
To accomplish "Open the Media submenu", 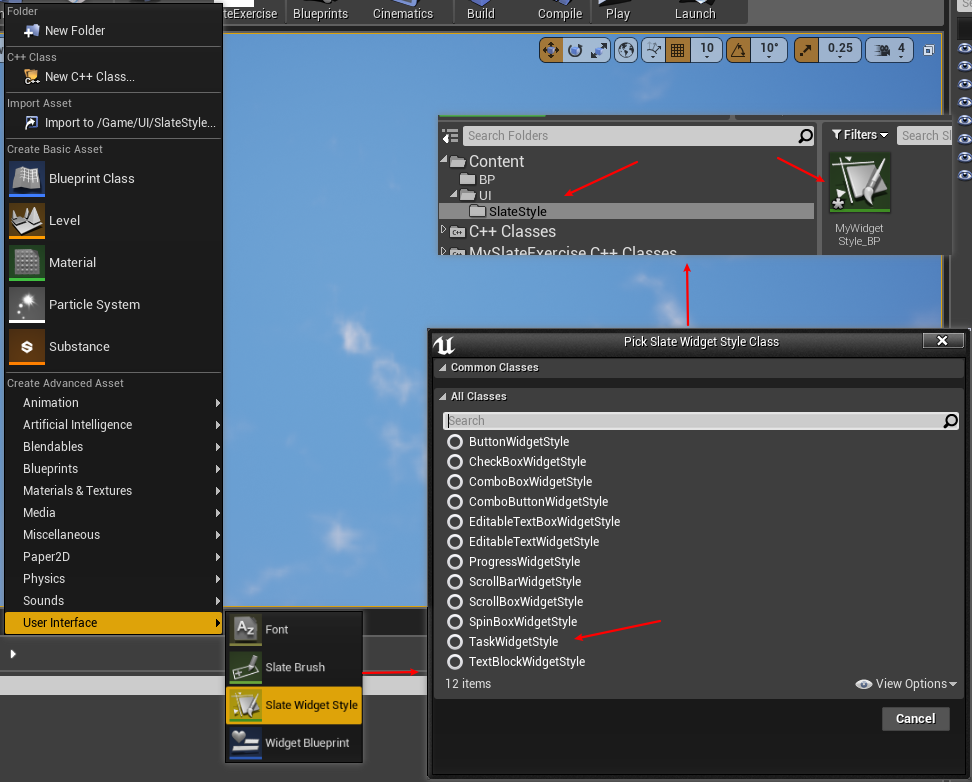I will pos(113,513).
